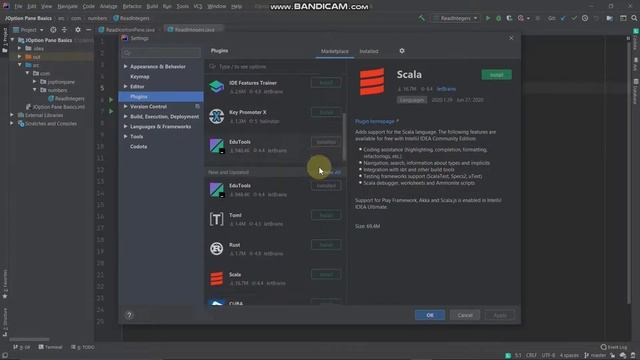Open the TODO tool window button
This screenshot has height=360, width=640.
click(x=83, y=347)
